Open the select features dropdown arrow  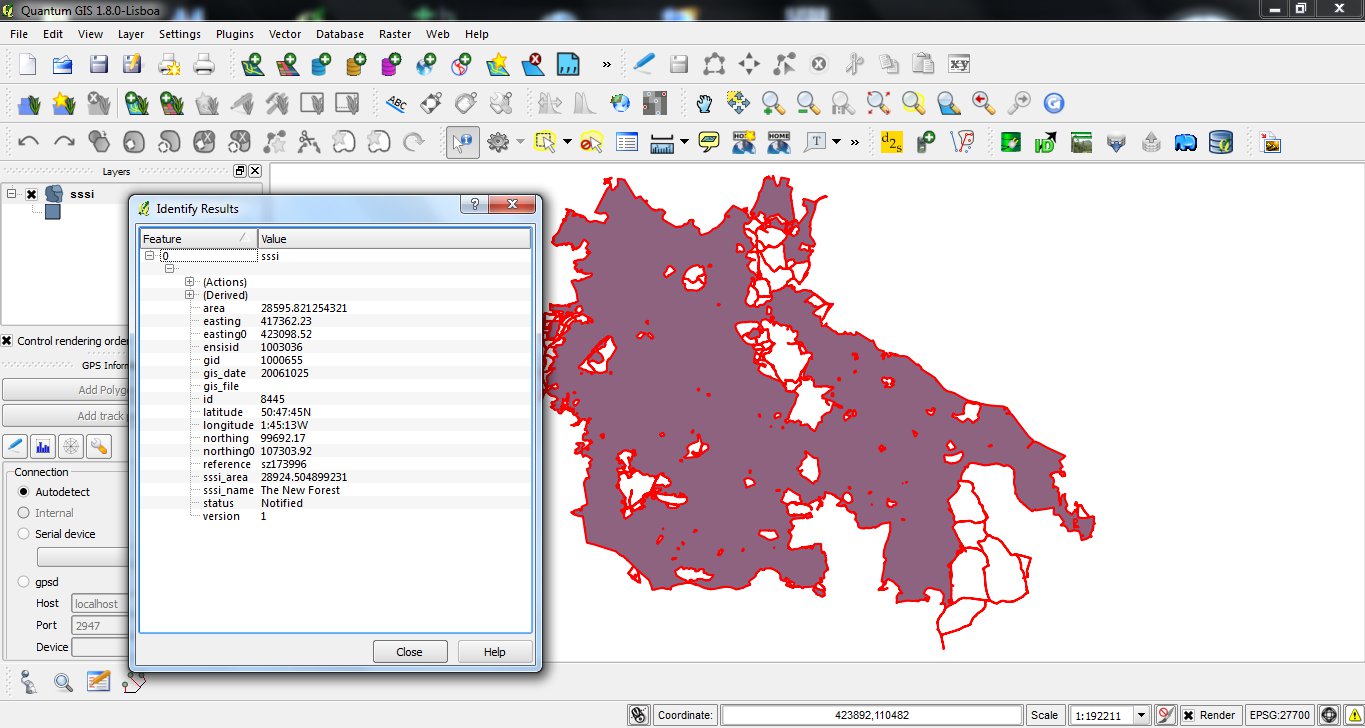point(567,142)
